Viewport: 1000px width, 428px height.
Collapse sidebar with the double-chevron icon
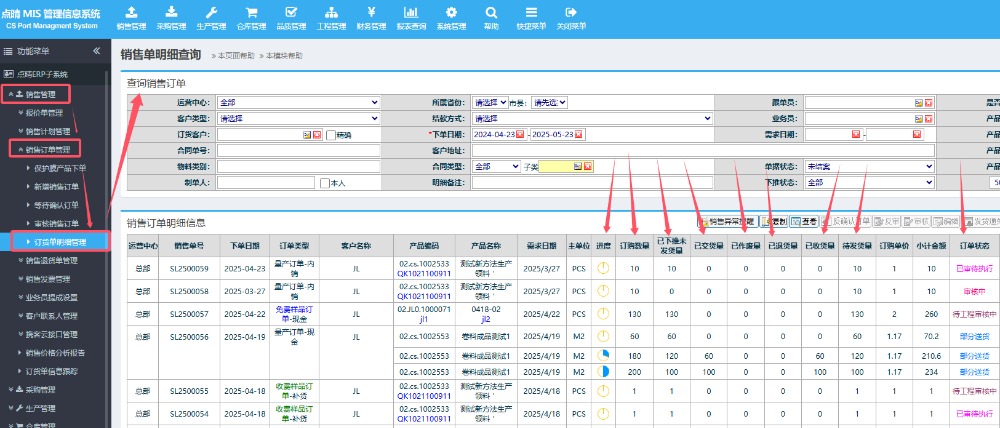(x=97, y=50)
